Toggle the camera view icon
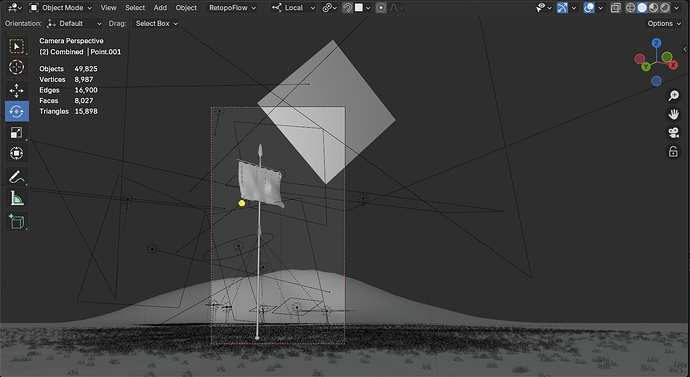The height and width of the screenshot is (377, 690). (673, 132)
